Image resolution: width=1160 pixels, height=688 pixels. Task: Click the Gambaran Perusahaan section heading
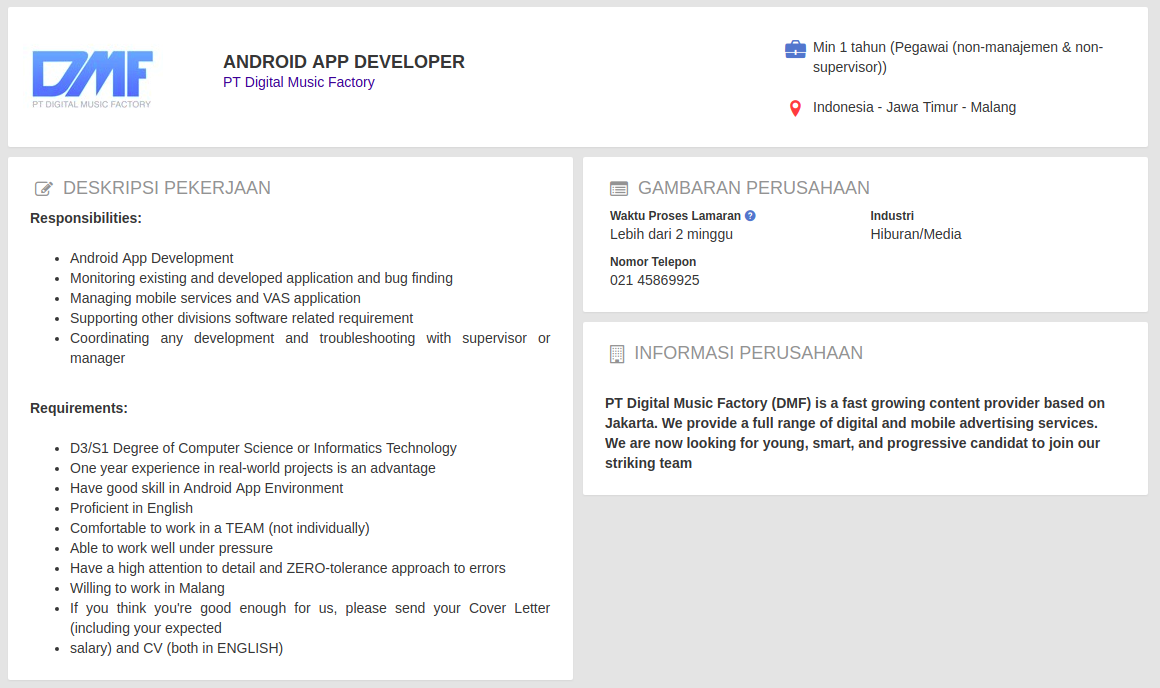pyautogui.click(x=753, y=188)
